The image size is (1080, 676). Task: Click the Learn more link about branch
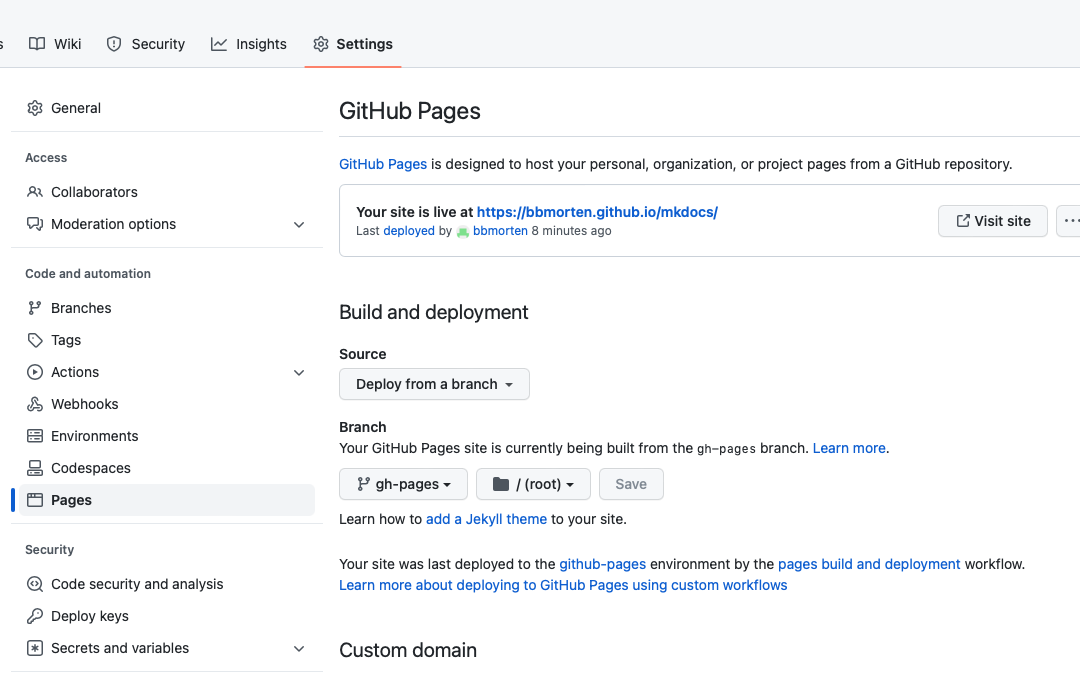click(x=849, y=449)
